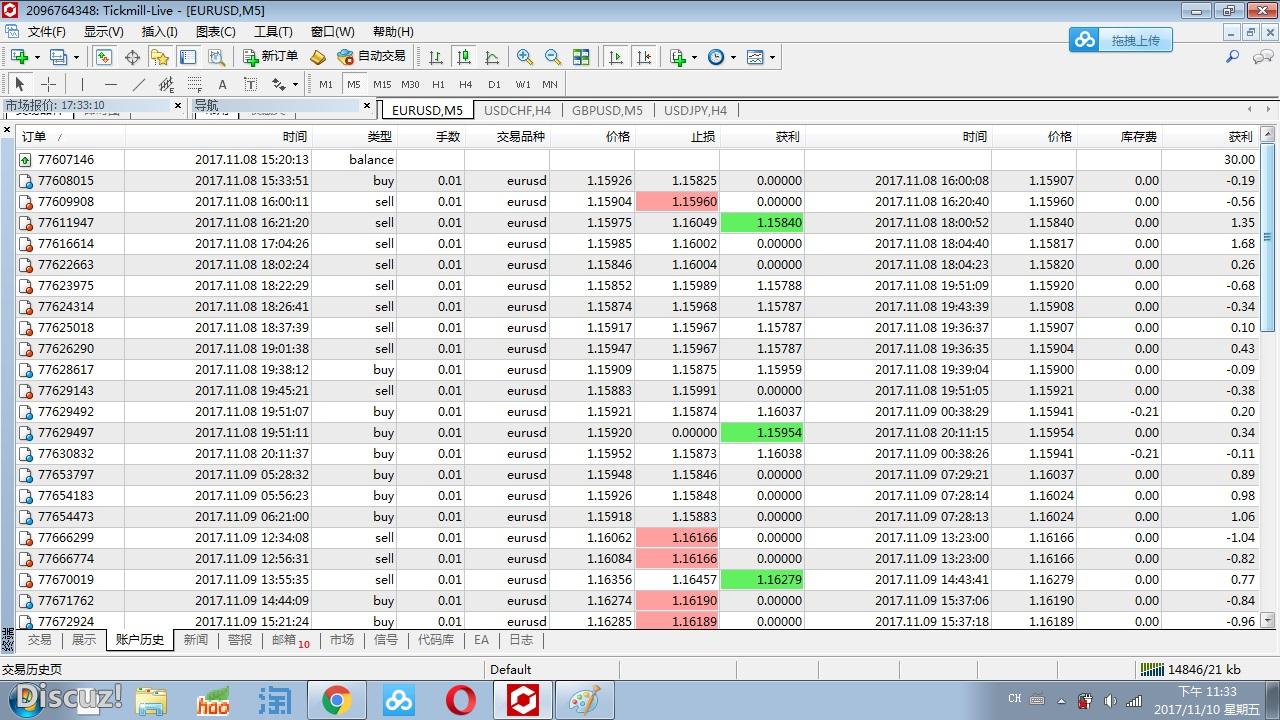Show the Data Window crosshair icon
1280x720 pixels.
click(x=132, y=57)
